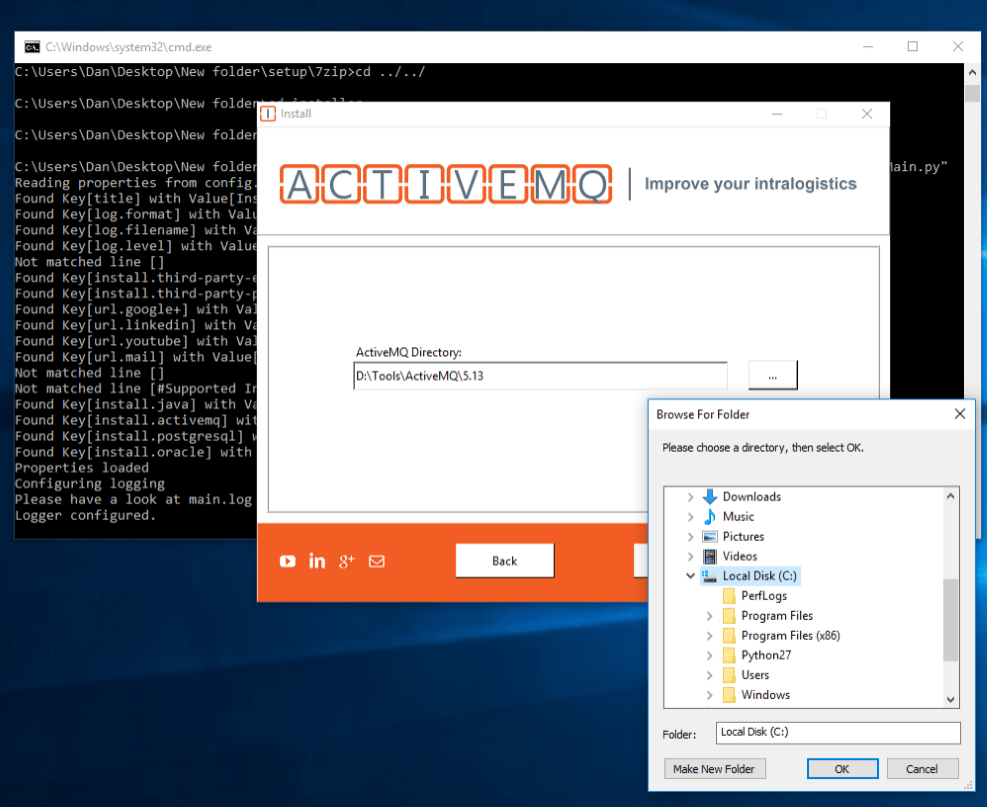
Task: Click the Local Disk (C:) drive icon
Action: pos(710,576)
